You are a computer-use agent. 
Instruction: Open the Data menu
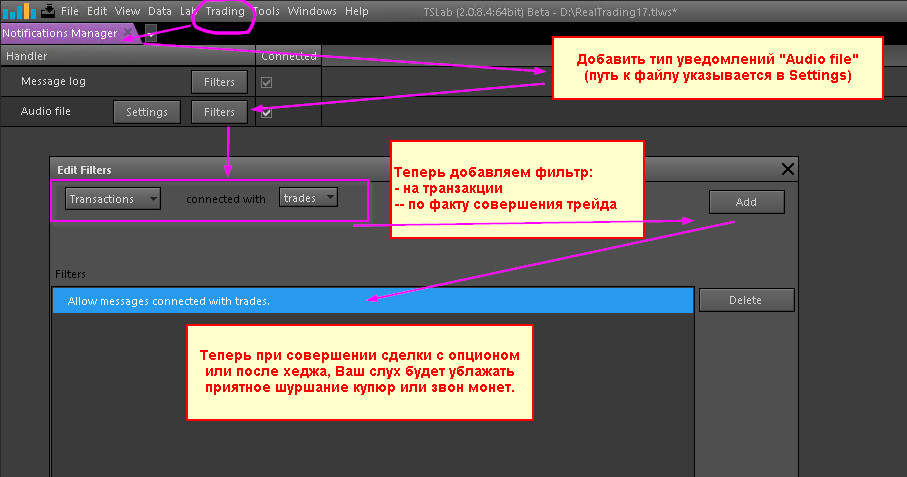160,11
